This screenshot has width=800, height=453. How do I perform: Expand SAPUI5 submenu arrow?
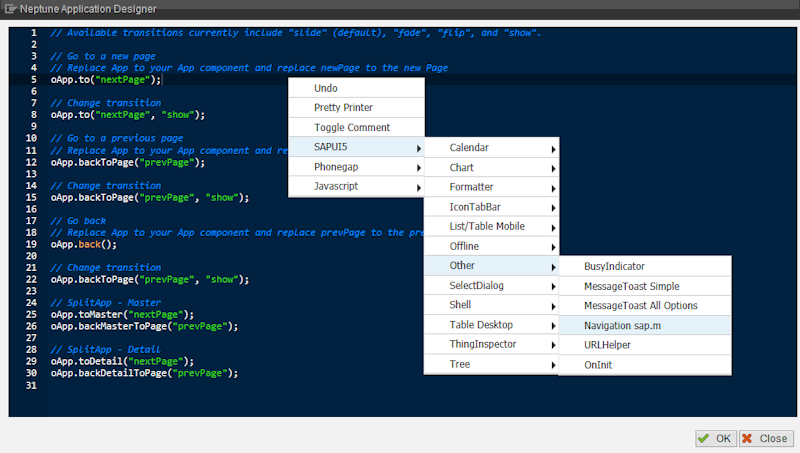click(418, 148)
